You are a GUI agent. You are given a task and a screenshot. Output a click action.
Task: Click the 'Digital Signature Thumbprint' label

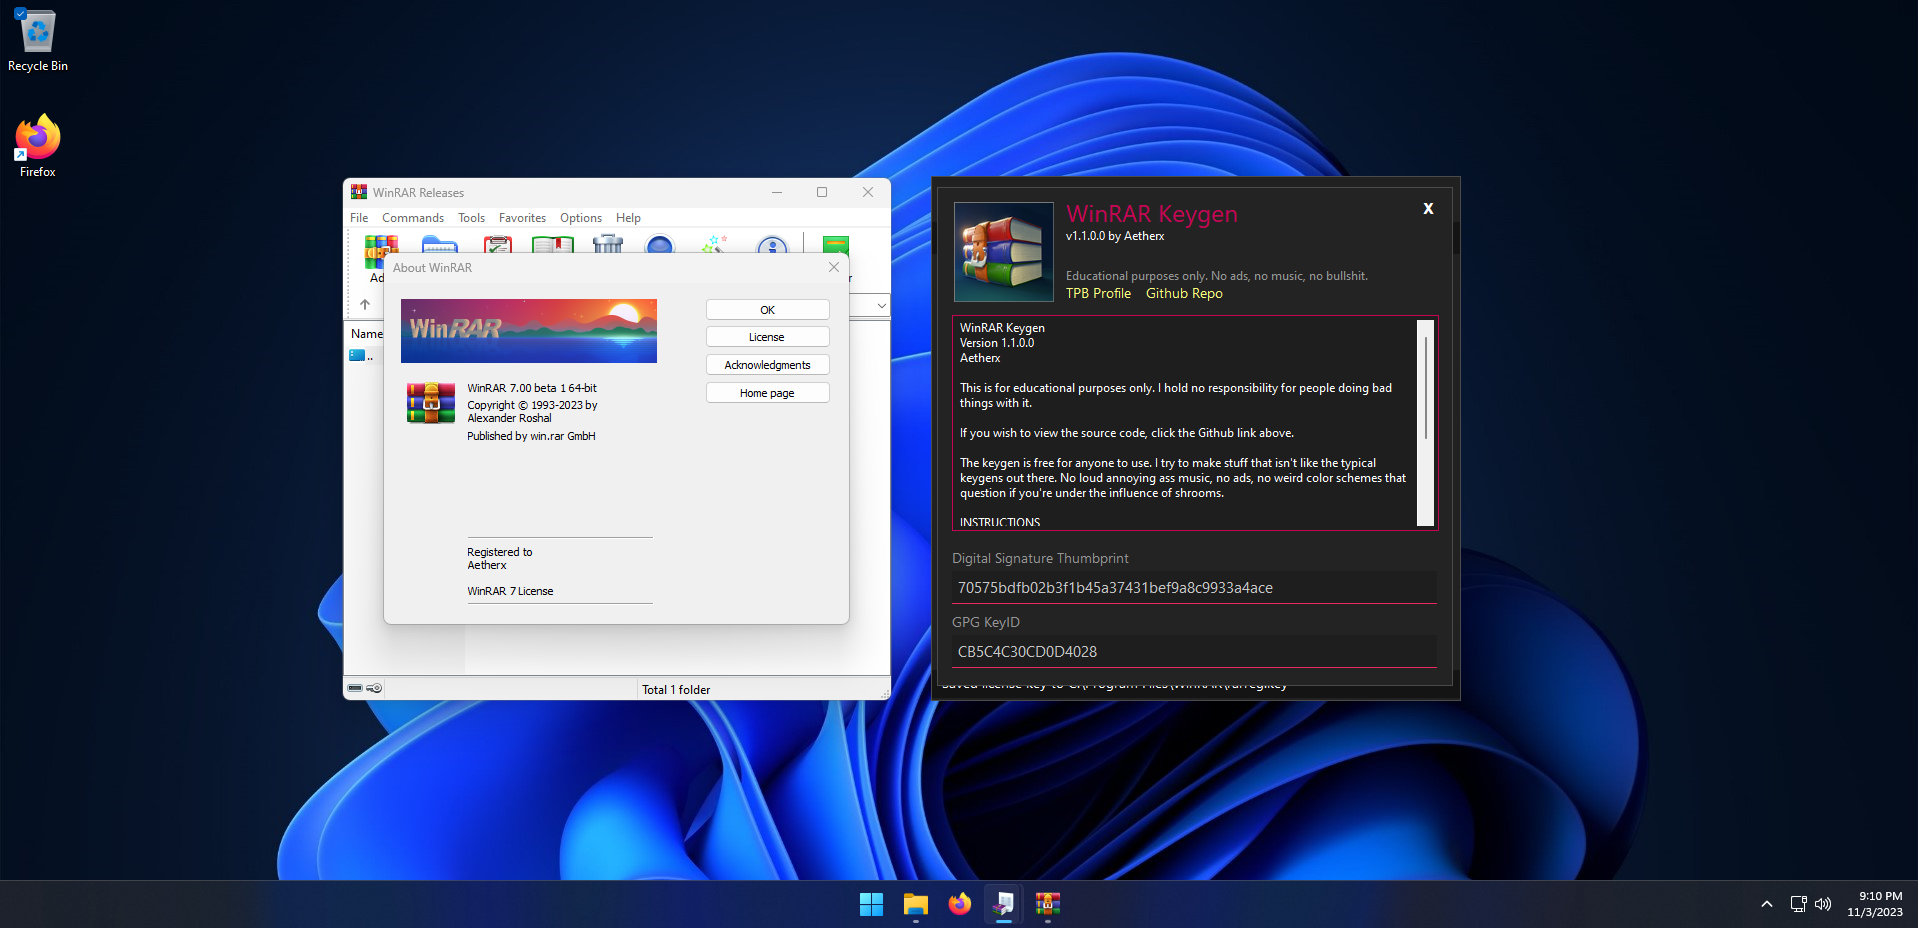click(1040, 558)
